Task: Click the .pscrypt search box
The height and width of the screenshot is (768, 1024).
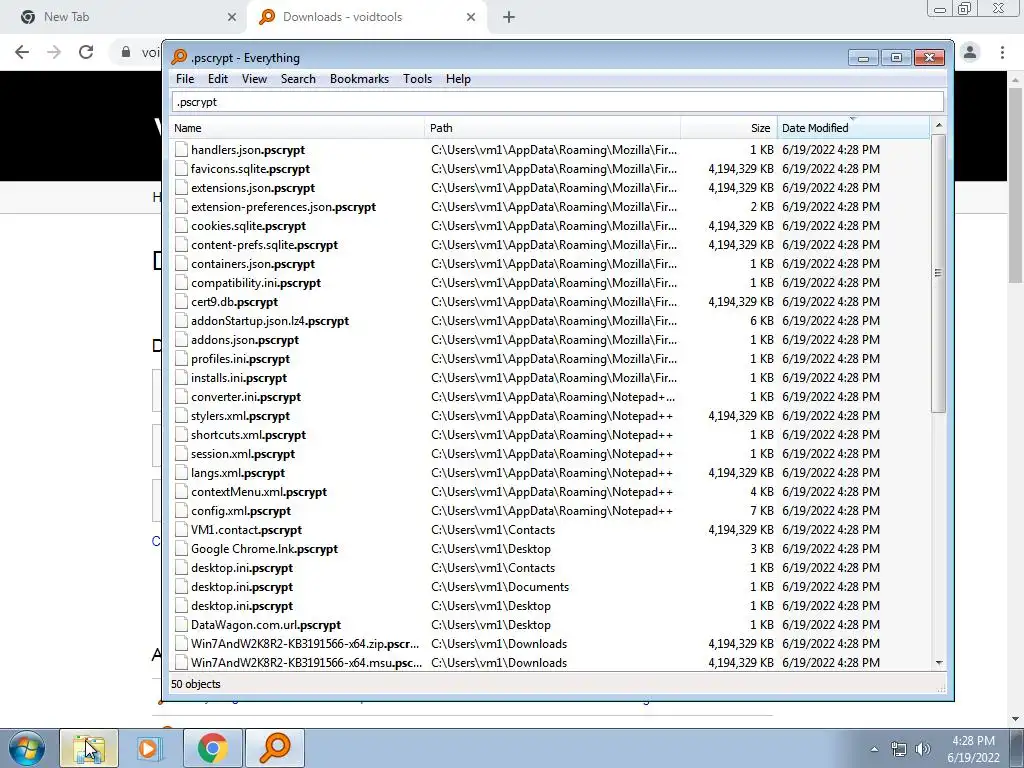Action: [x=558, y=102]
